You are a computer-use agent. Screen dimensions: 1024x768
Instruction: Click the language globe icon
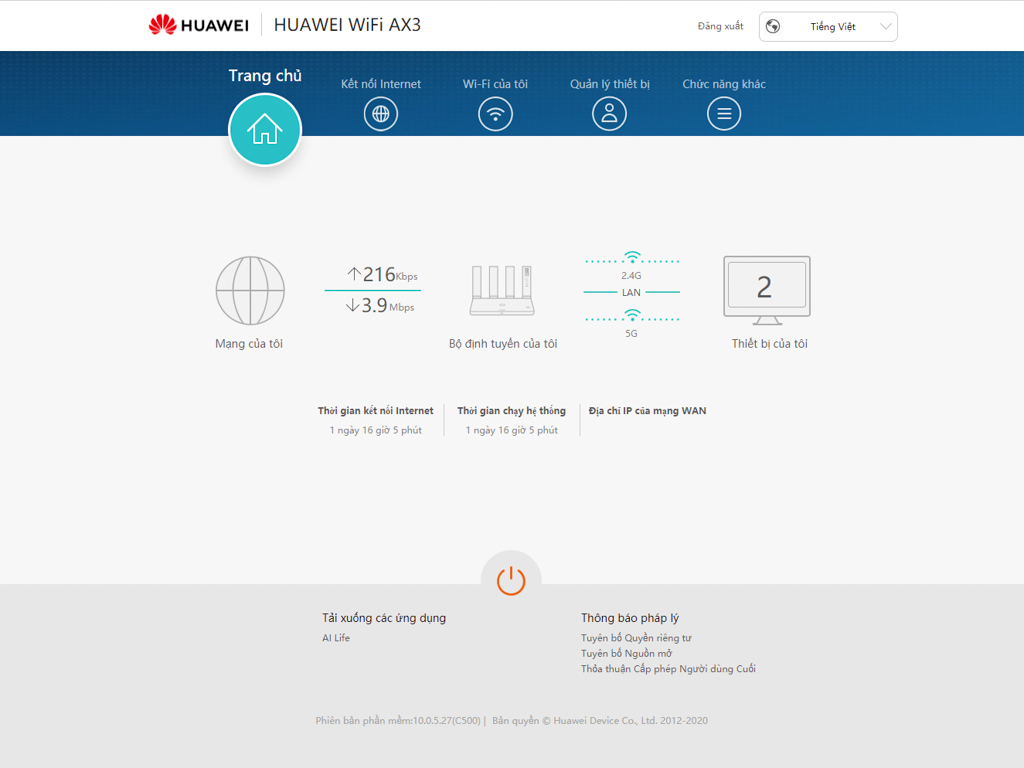pos(773,26)
